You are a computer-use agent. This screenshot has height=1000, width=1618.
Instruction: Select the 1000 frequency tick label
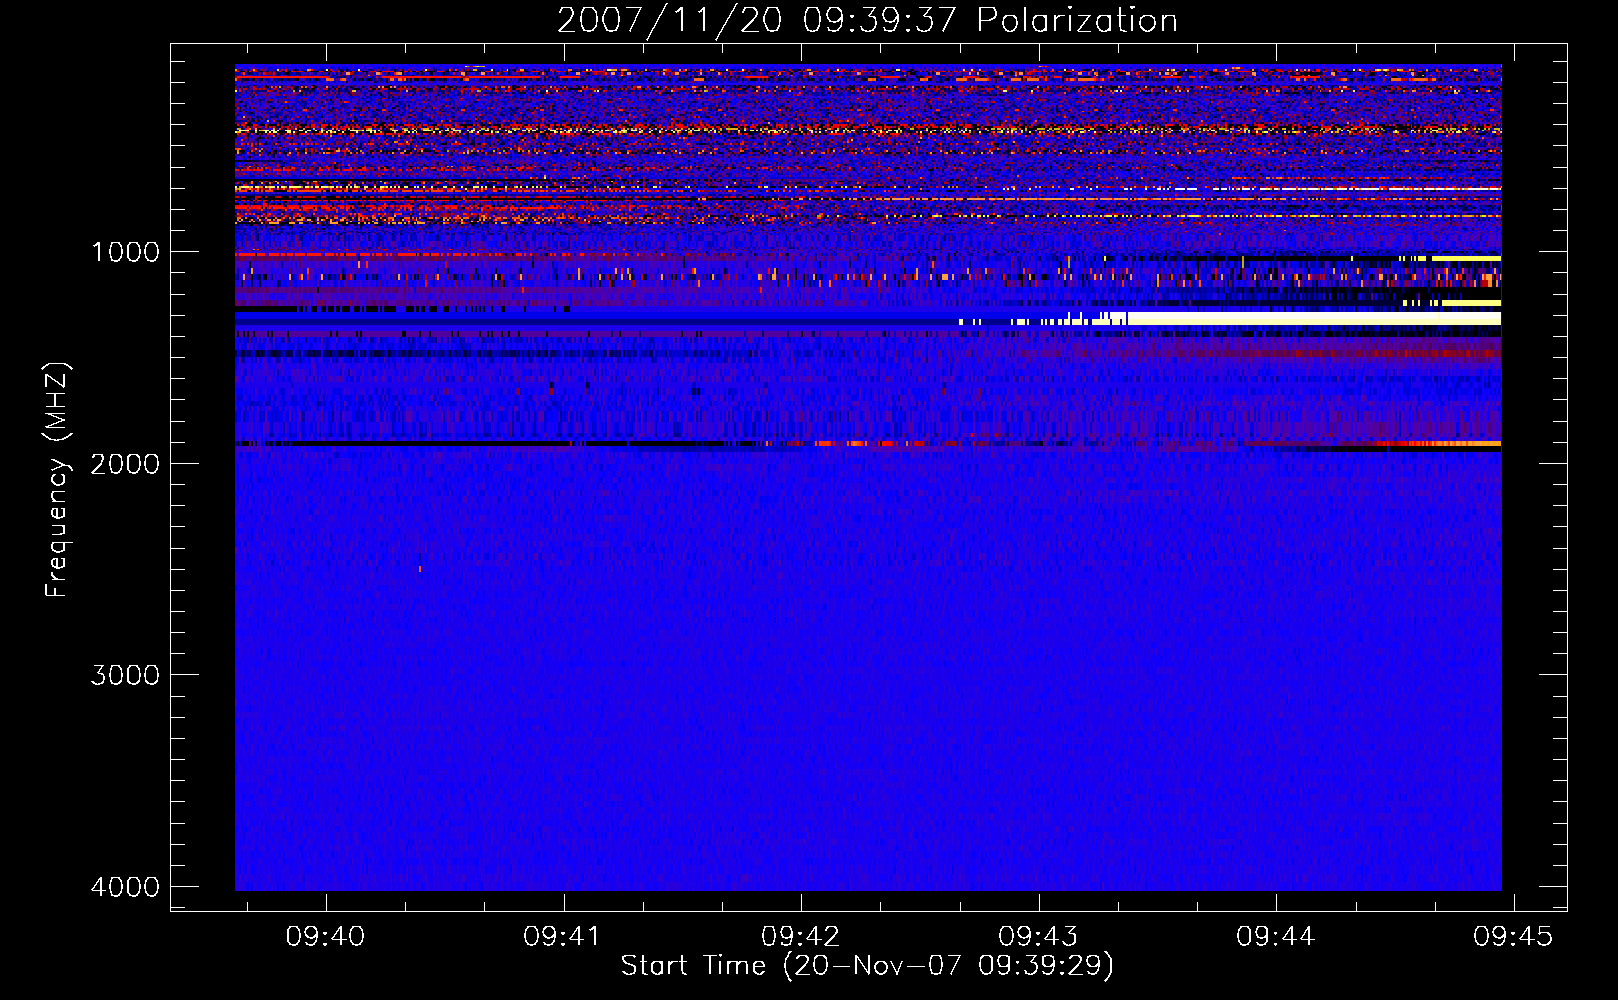pos(125,252)
